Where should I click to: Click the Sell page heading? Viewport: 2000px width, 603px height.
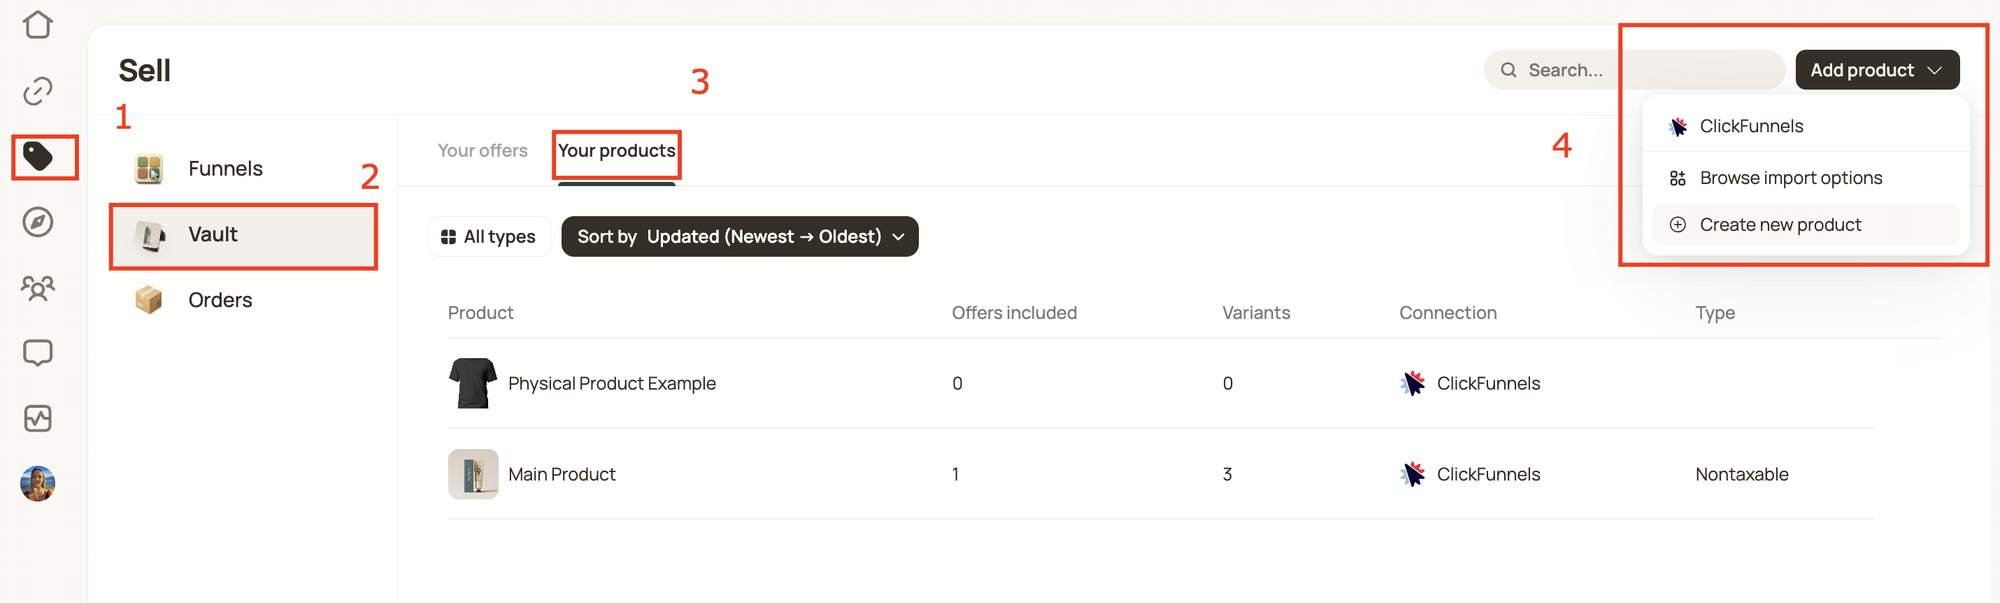point(145,71)
